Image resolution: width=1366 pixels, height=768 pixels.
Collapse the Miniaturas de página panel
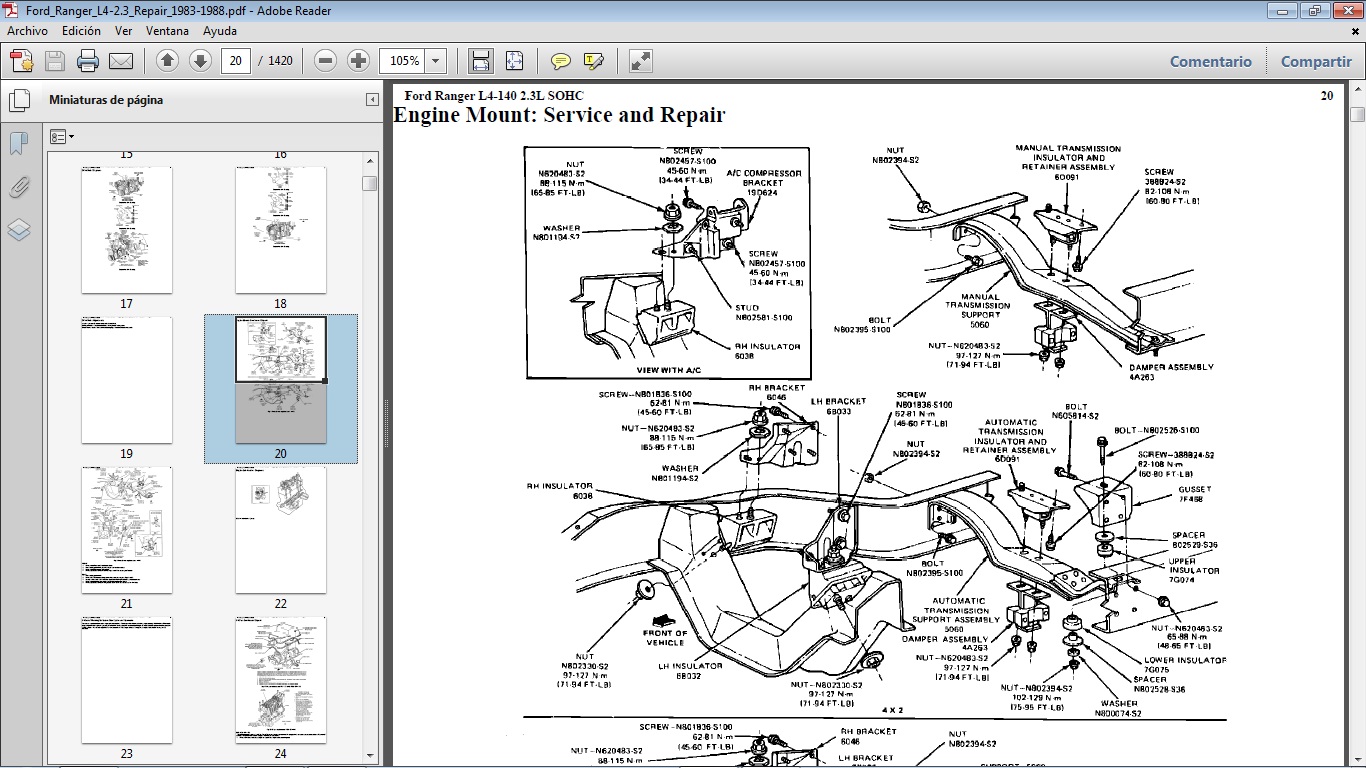click(x=372, y=100)
